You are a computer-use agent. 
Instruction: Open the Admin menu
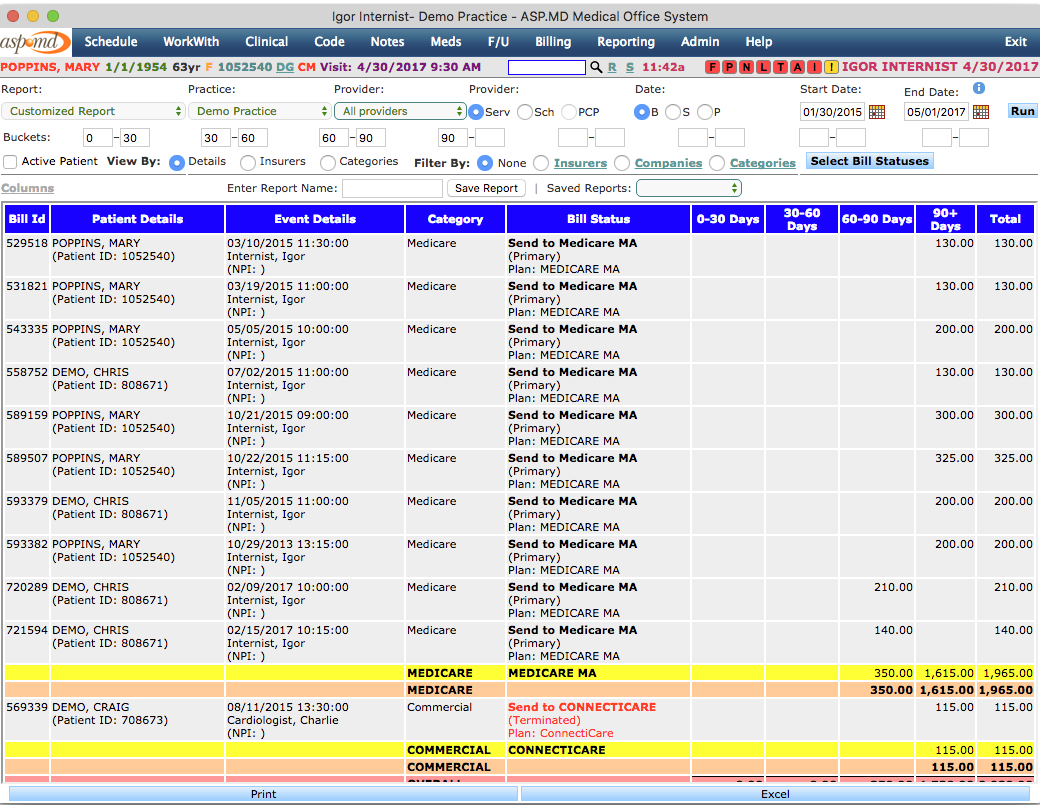click(x=700, y=42)
